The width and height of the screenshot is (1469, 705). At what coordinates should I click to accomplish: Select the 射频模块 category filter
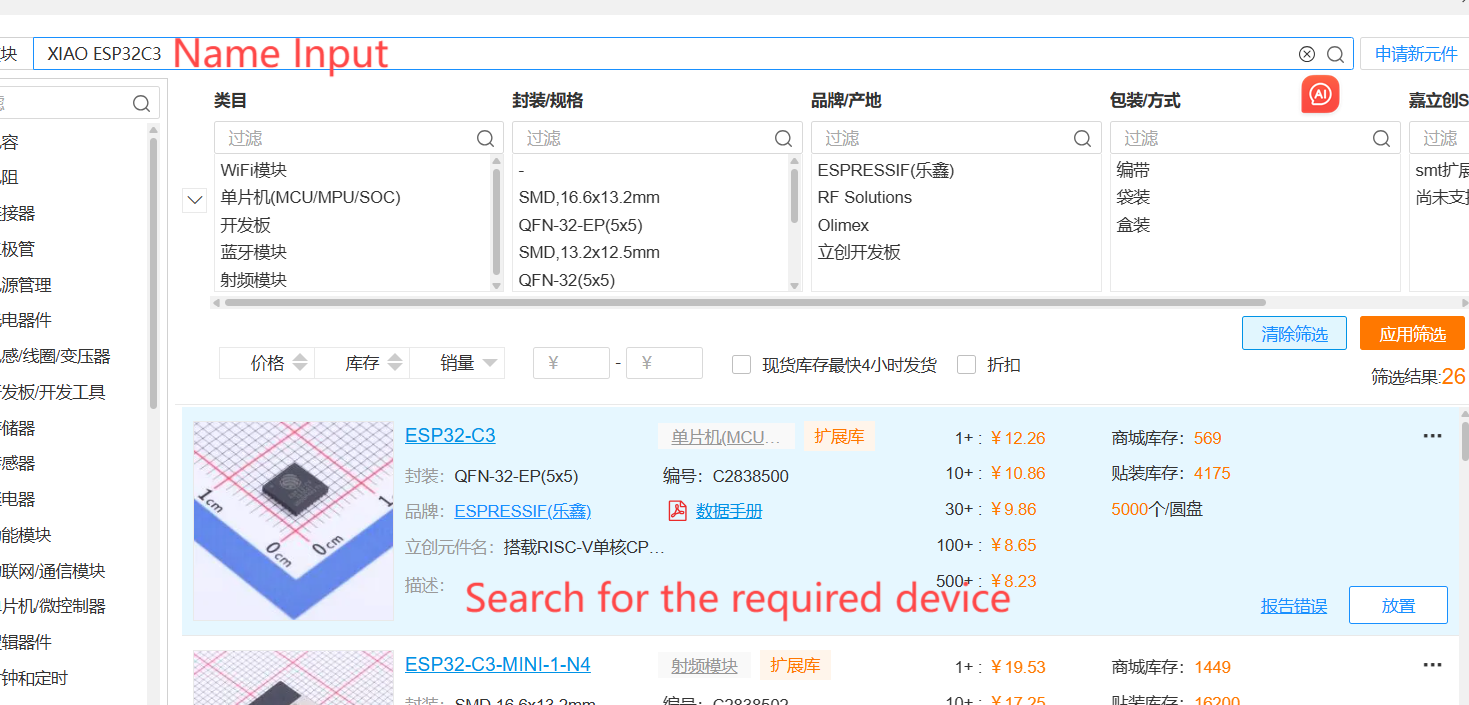254,280
